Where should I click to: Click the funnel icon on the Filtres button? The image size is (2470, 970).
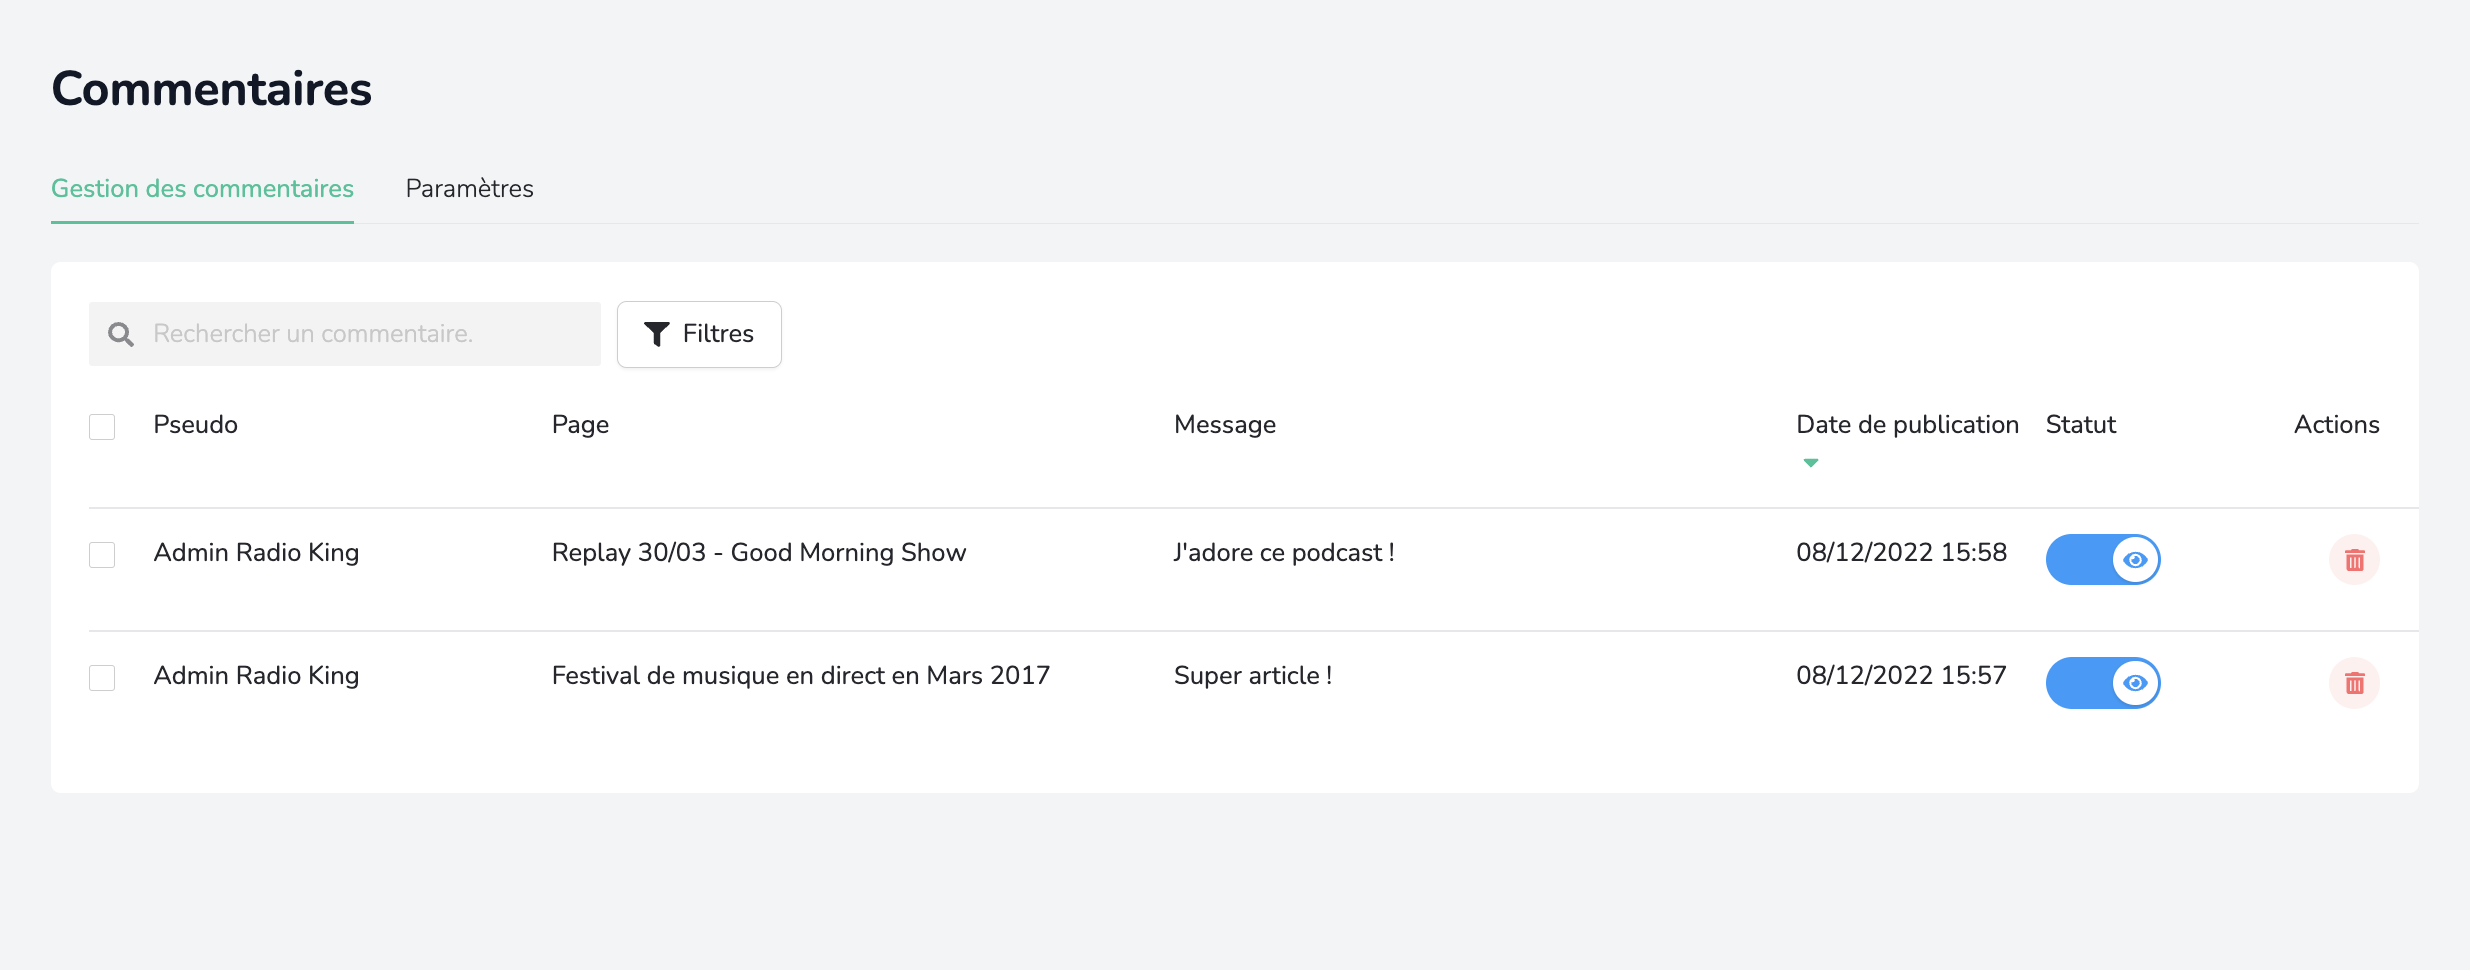tap(656, 334)
